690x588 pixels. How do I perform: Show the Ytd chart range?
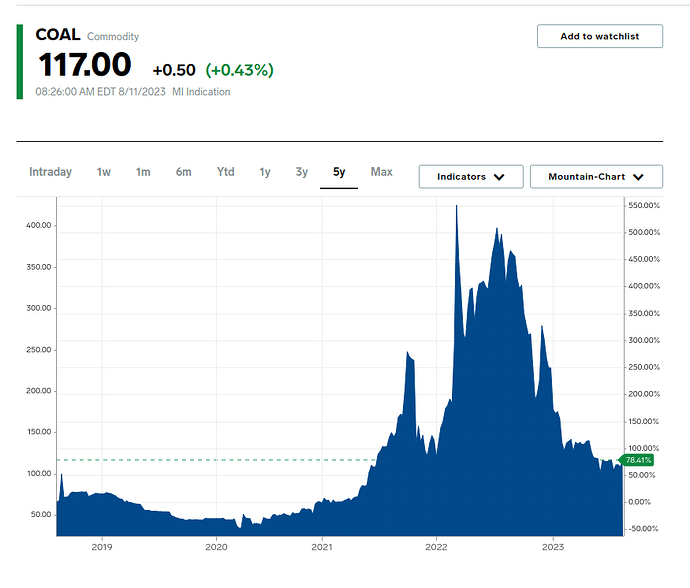(225, 172)
